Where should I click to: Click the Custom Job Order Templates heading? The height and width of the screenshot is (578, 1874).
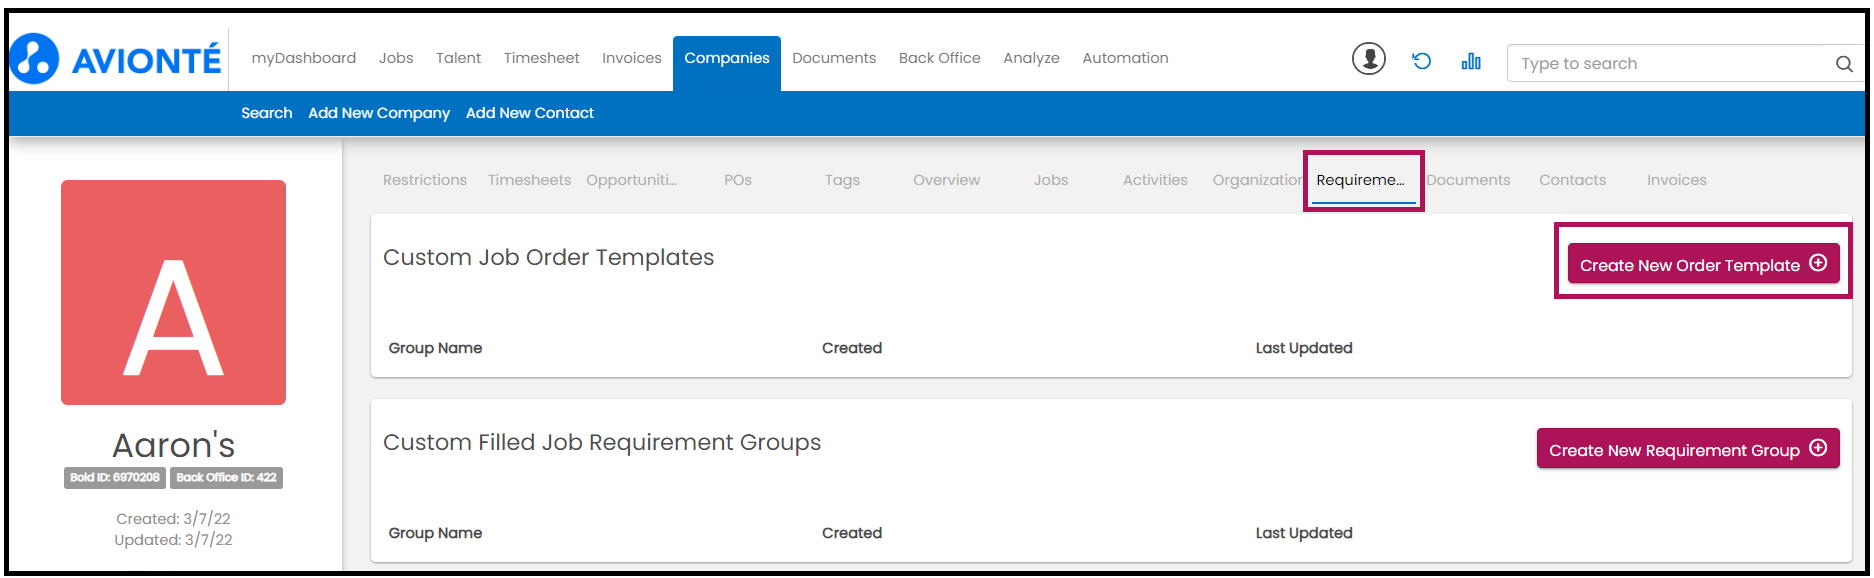click(x=548, y=257)
